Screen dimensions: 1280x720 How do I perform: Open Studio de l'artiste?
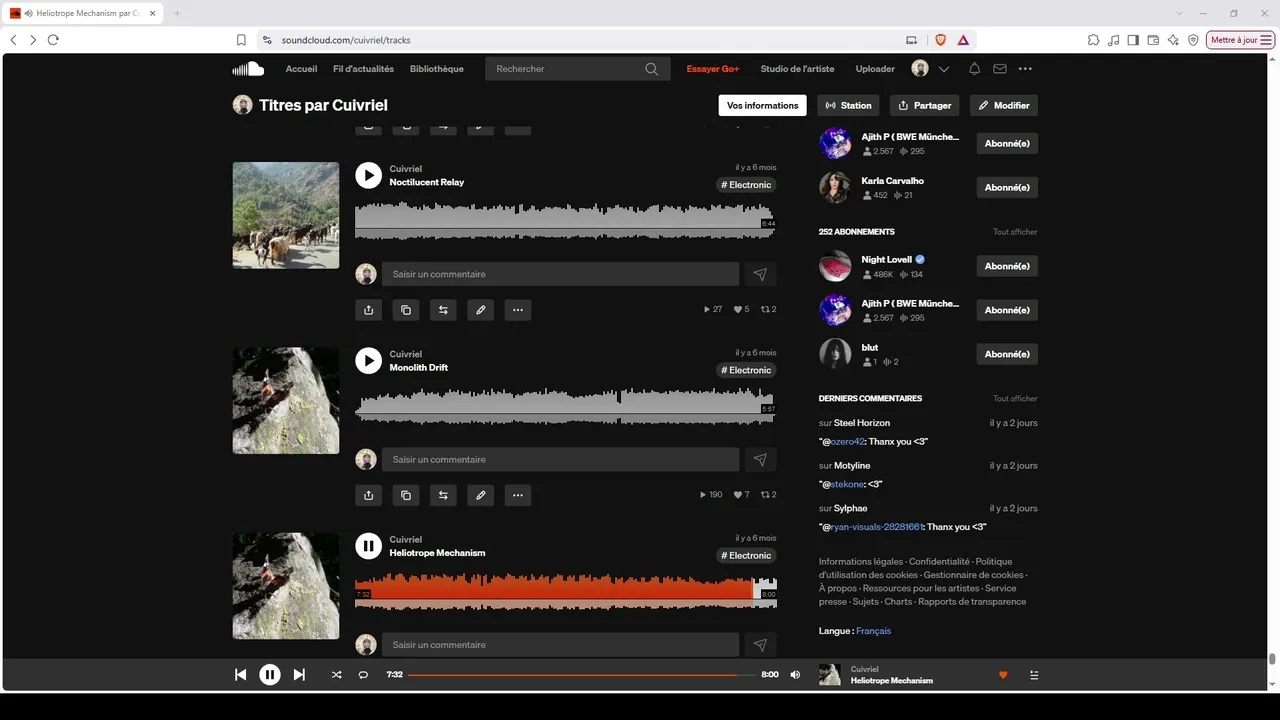[797, 69]
